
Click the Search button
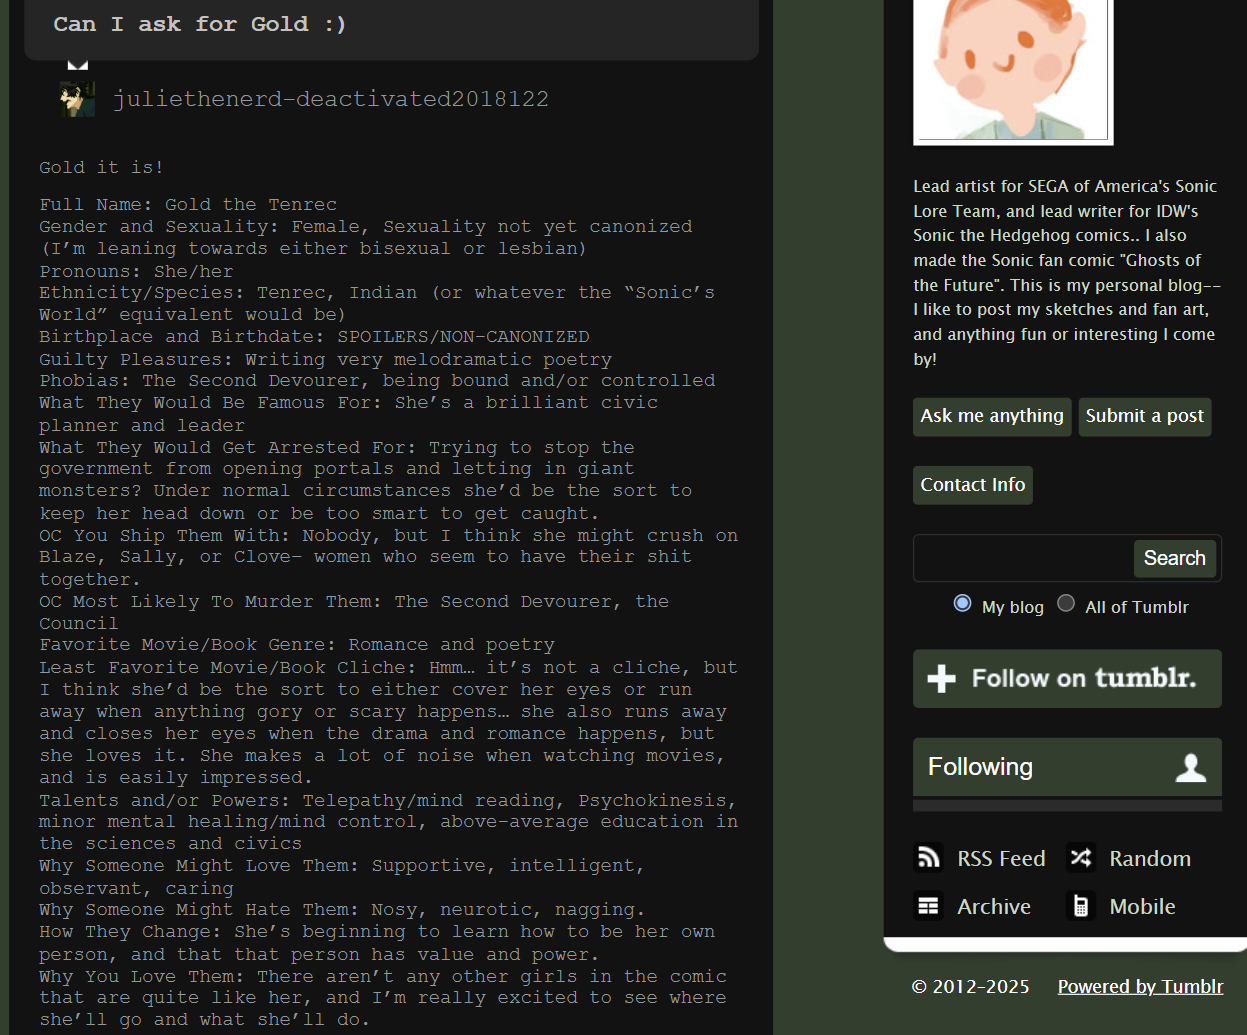(x=1174, y=558)
